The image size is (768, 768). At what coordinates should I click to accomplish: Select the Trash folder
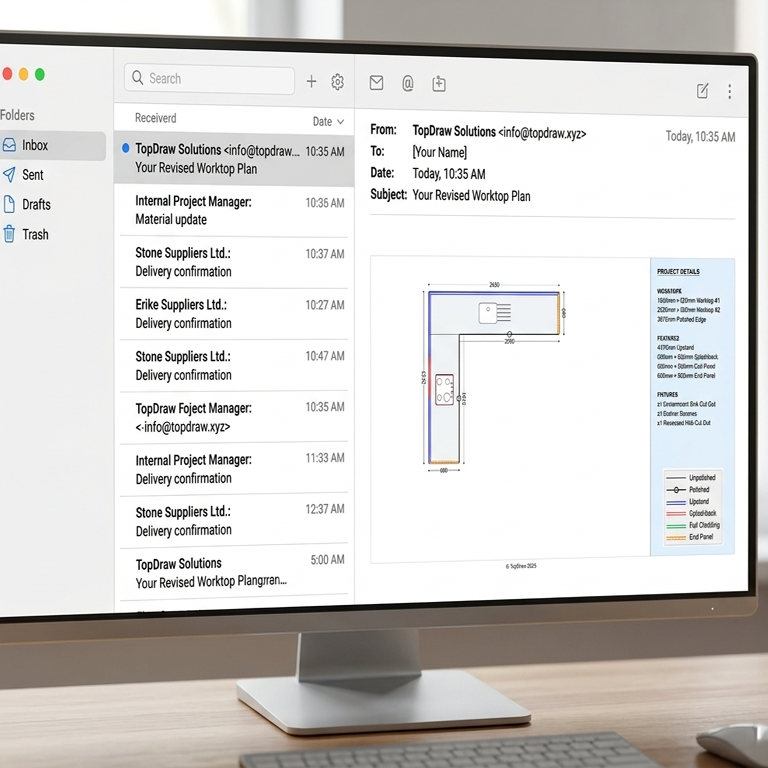pyautogui.click(x=53, y=234)
